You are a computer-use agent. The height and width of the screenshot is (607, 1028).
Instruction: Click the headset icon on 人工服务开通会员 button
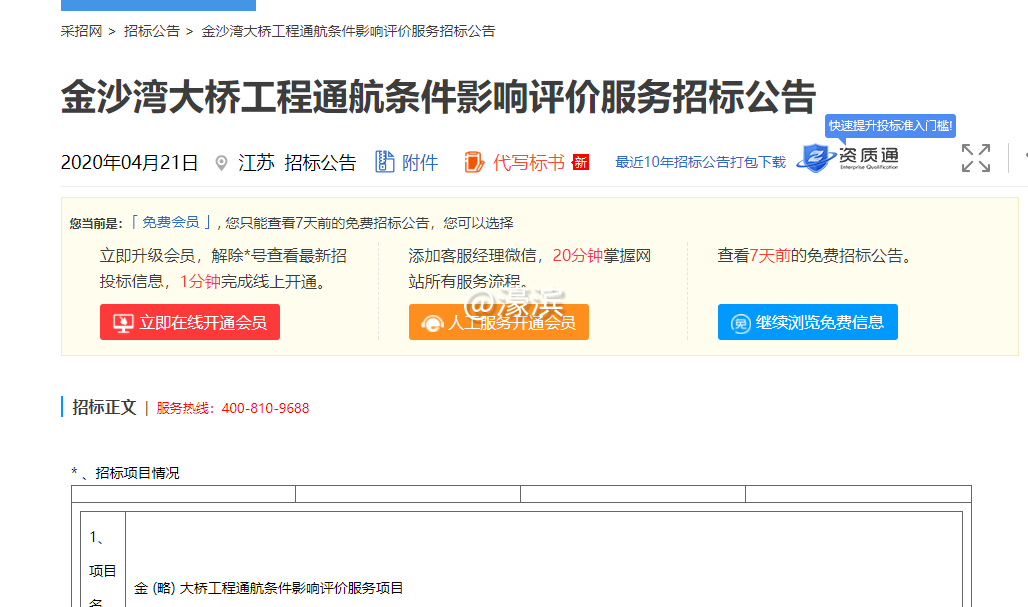click(x=430, y=322)
